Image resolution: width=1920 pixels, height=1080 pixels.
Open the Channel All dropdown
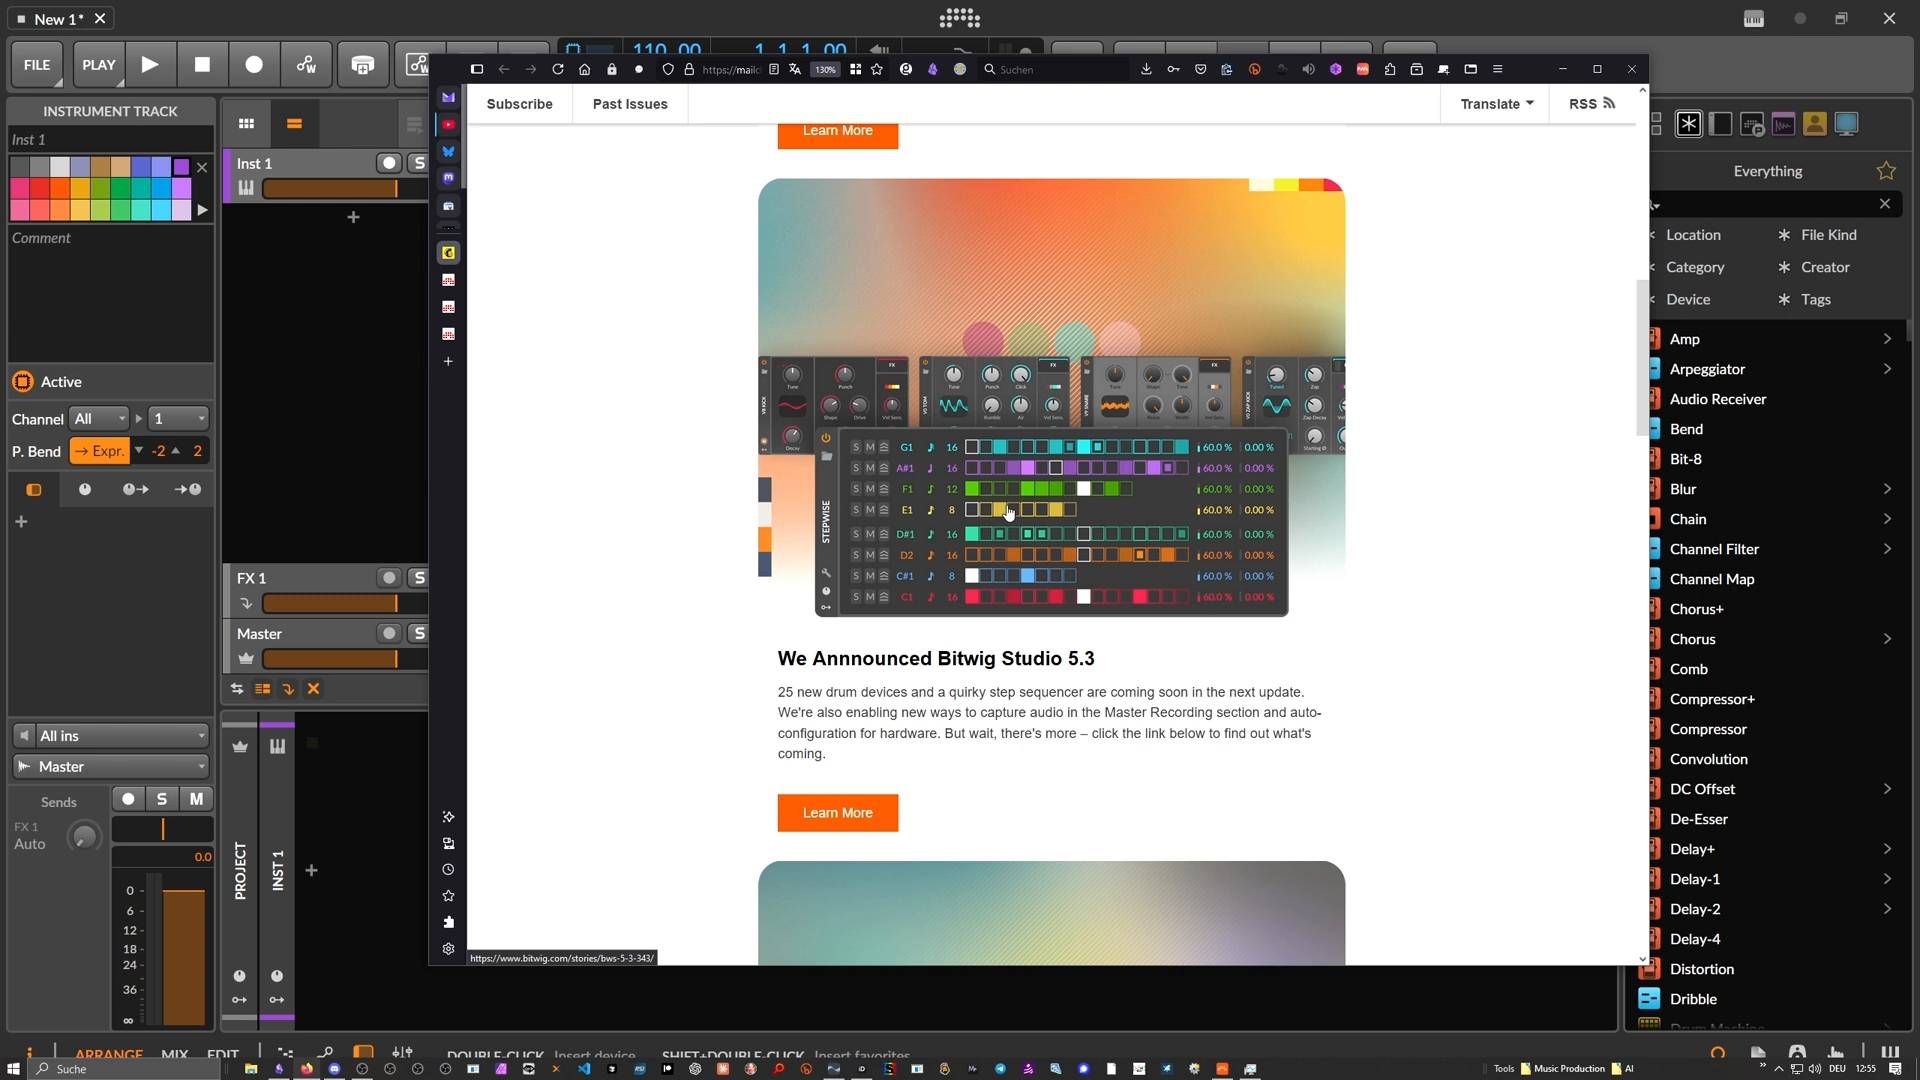click(x=100, y=419)
